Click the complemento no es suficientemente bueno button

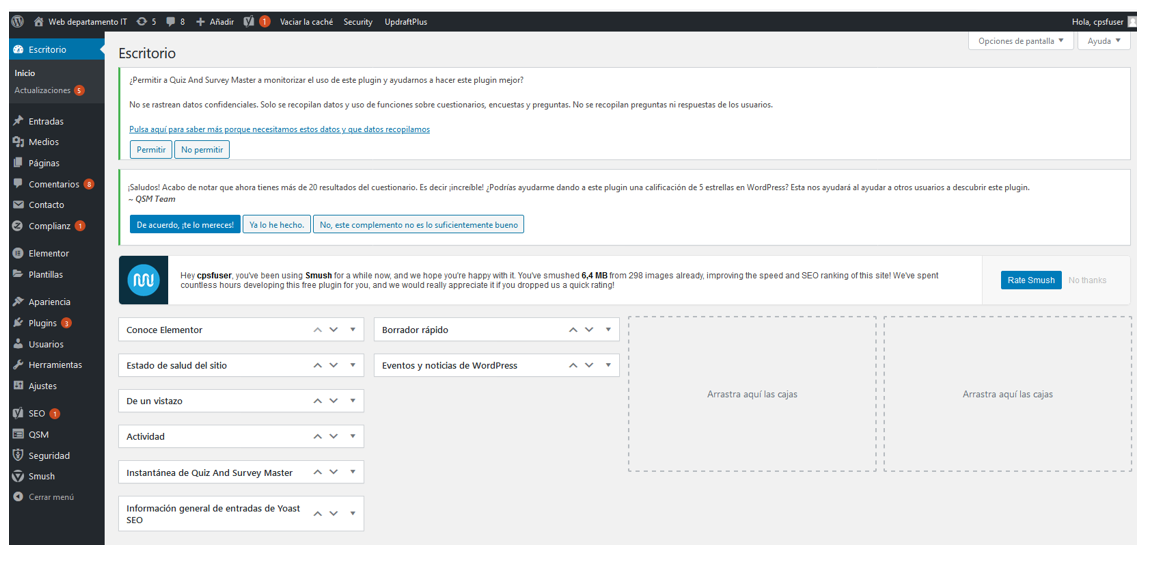[418, 224]
